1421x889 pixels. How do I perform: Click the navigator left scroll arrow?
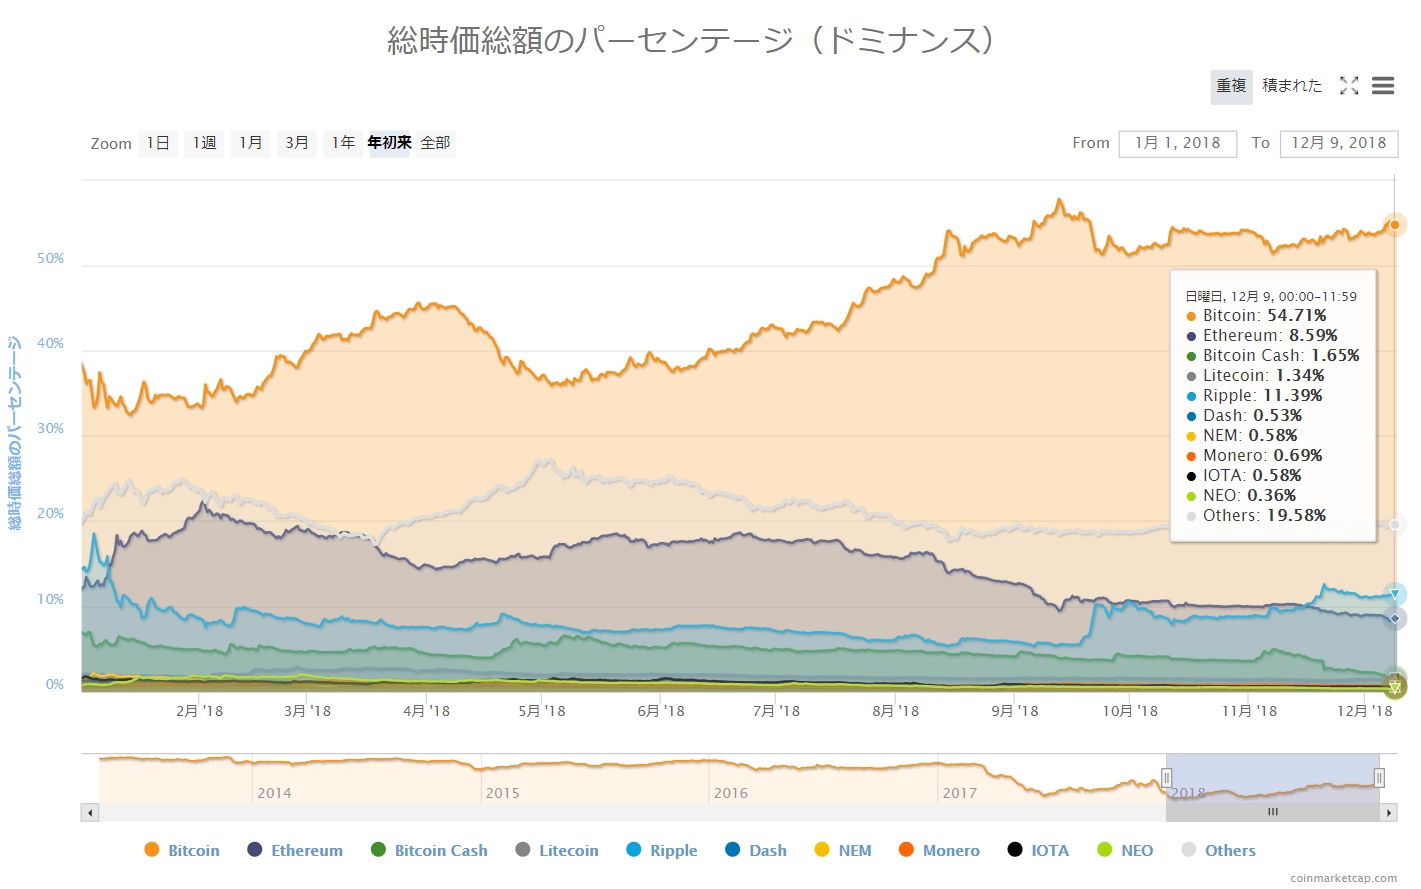[x=90, y=813]
